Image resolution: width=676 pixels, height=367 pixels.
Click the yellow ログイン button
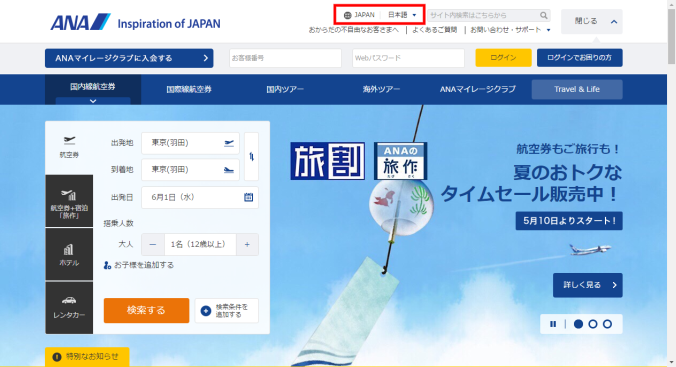(503, 58)
